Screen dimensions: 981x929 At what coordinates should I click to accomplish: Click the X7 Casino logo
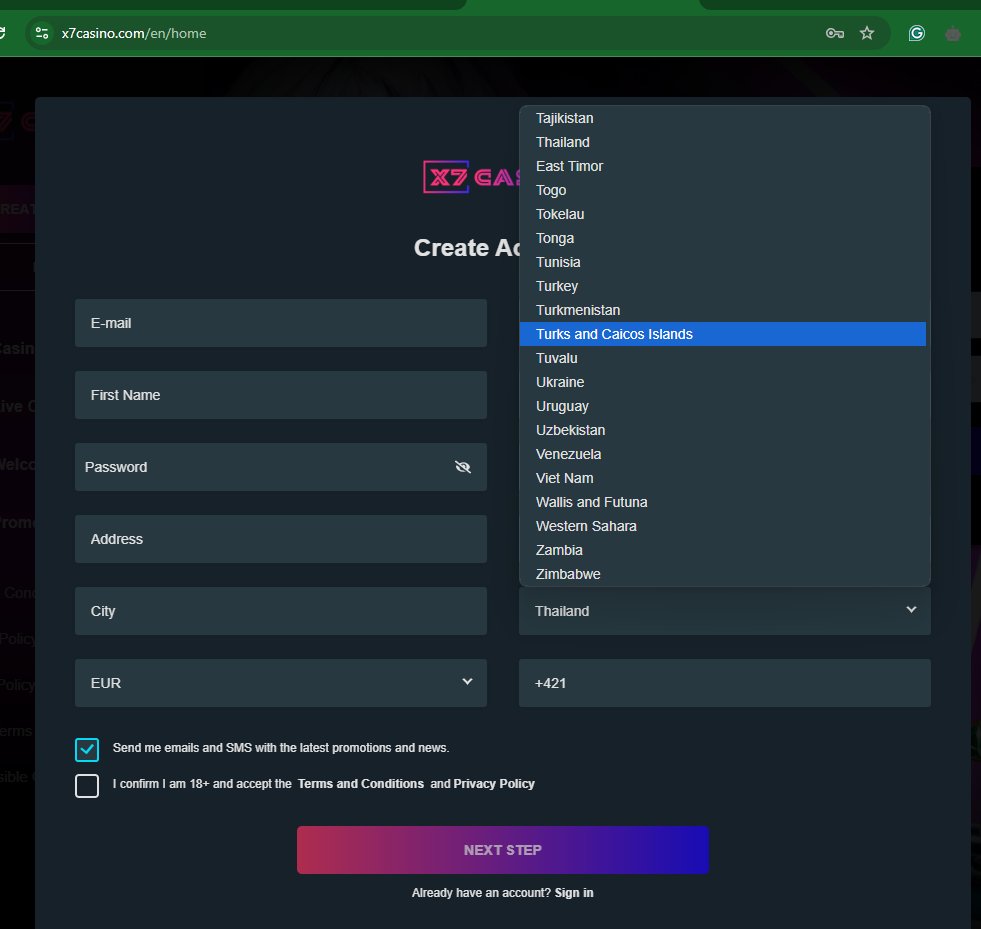tap(472, 177)
